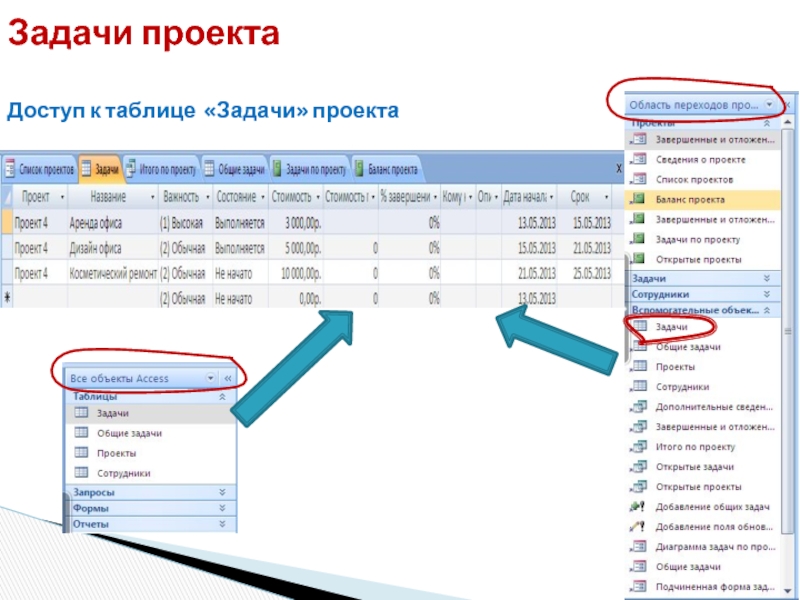Click the Сведения о проекте form icon

(x=639, y=159)
